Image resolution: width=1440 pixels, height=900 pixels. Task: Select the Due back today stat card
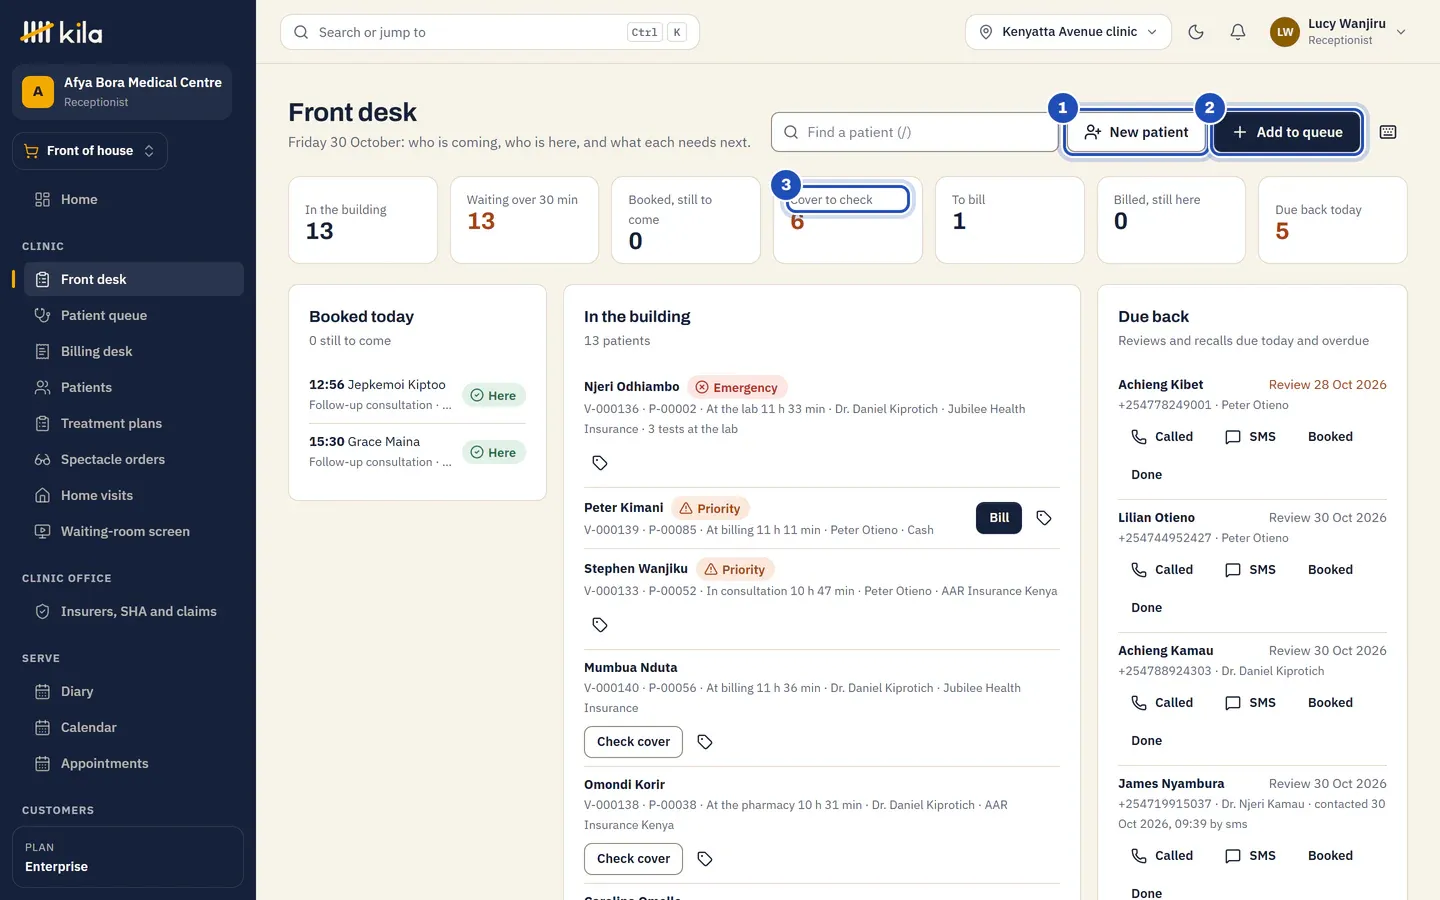tap(1332, 220)
